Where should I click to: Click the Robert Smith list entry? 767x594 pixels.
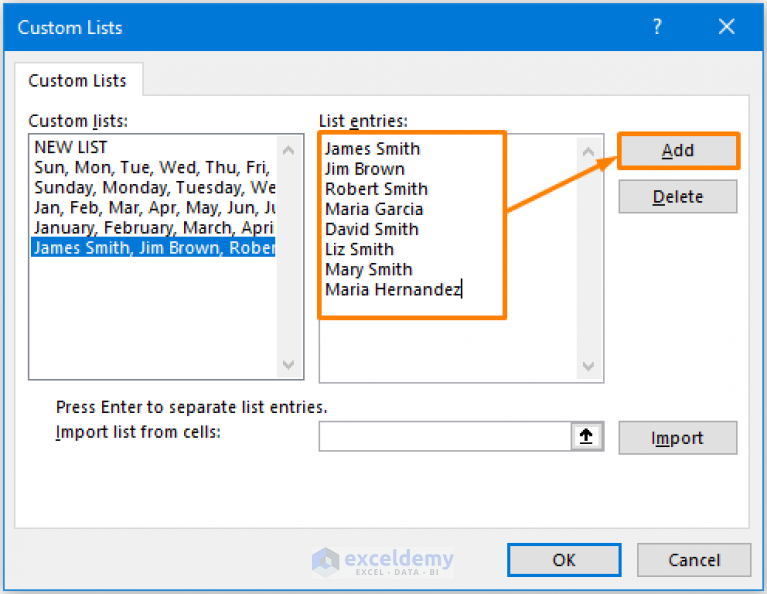(x=377, y=189)
